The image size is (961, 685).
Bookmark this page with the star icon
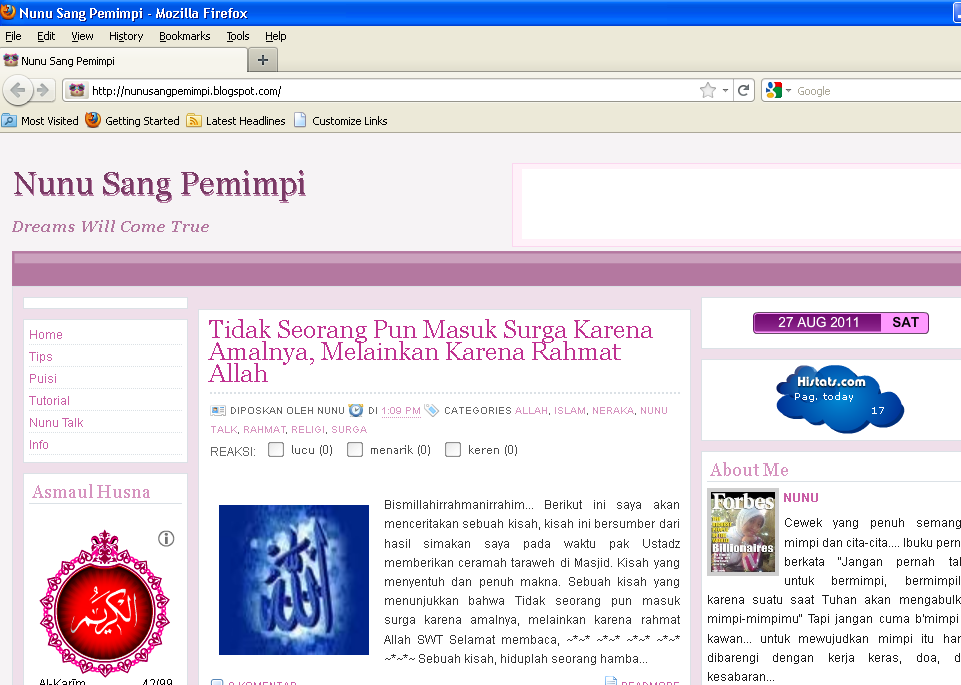click(708, 91)
